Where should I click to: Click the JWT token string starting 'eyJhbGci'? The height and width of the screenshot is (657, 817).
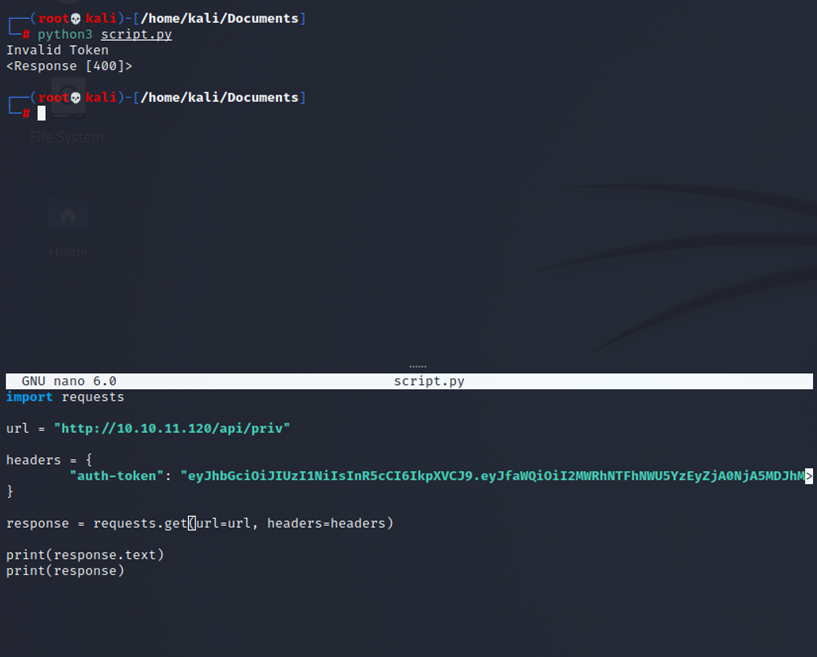492,476
